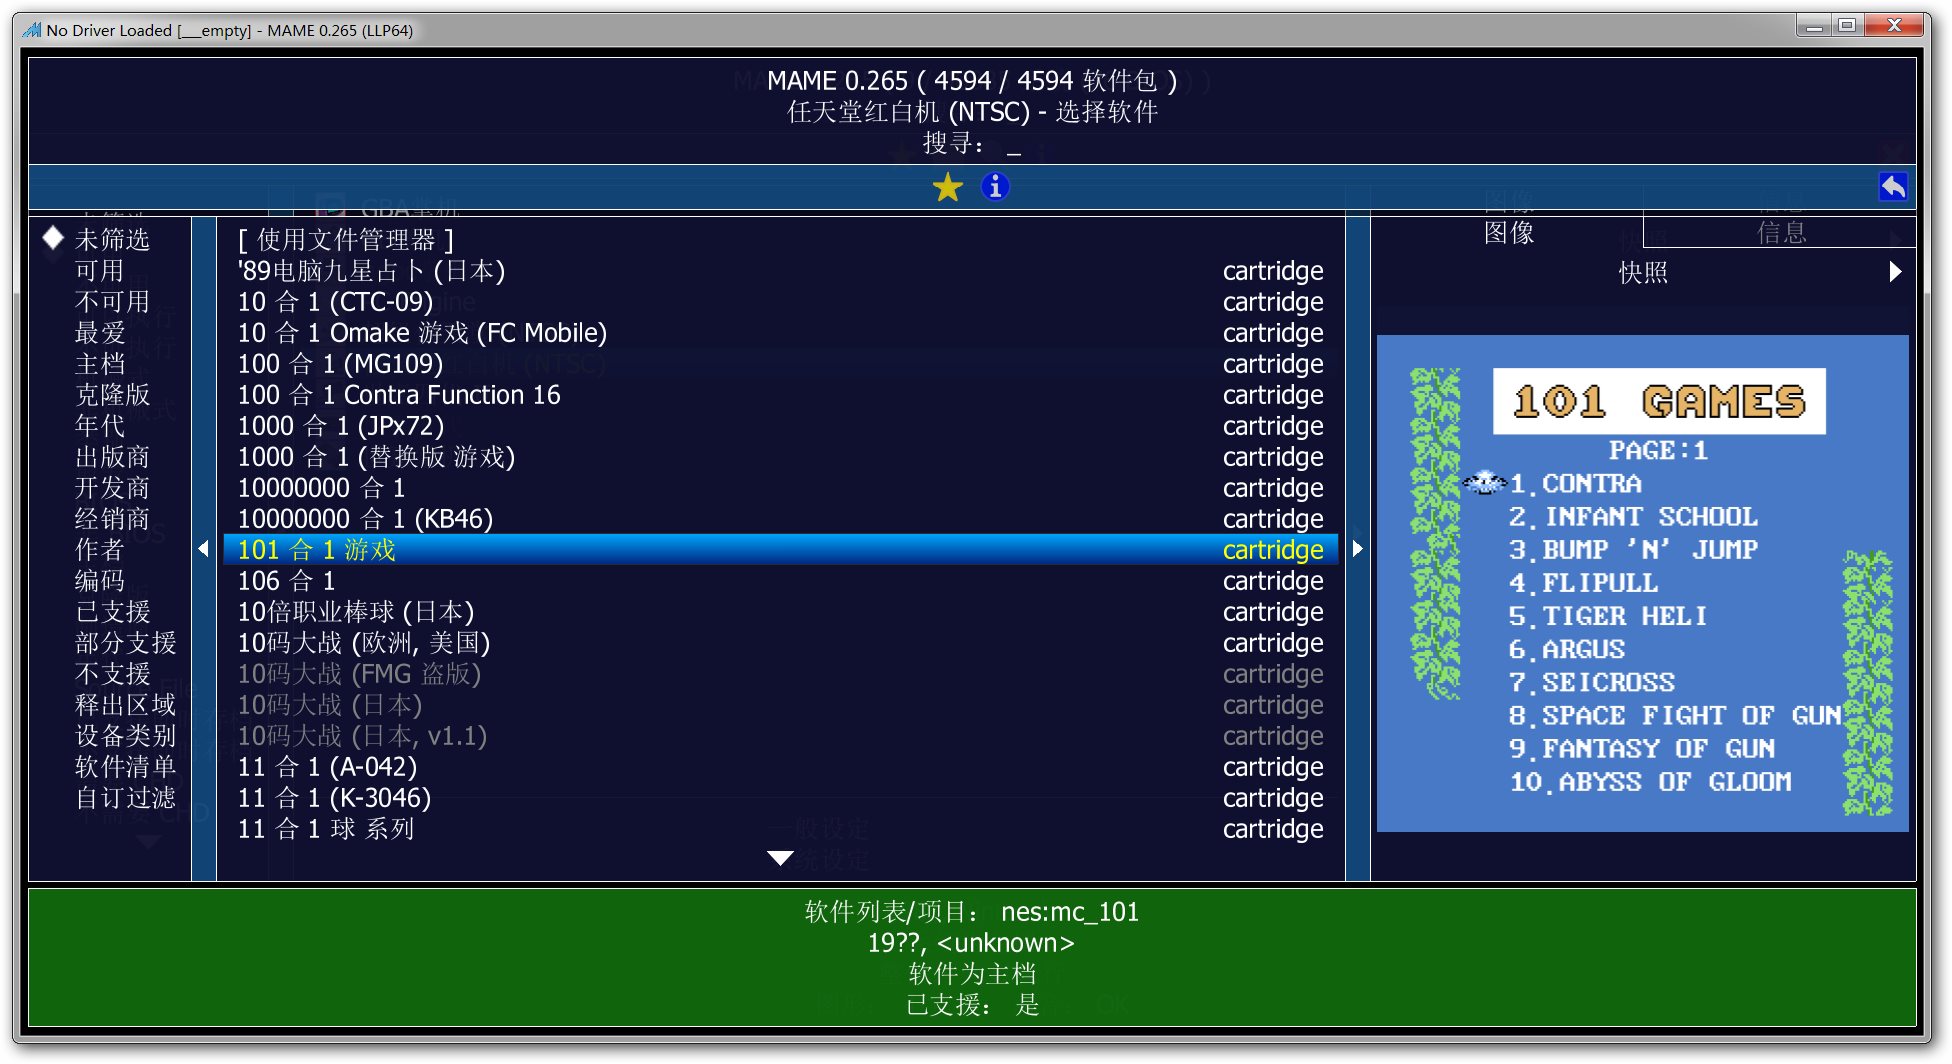Select 10000000 合 1 (KB46) entry
Image resolution: width=1952 pixels, height=1064 pixels.
[780, 519]
